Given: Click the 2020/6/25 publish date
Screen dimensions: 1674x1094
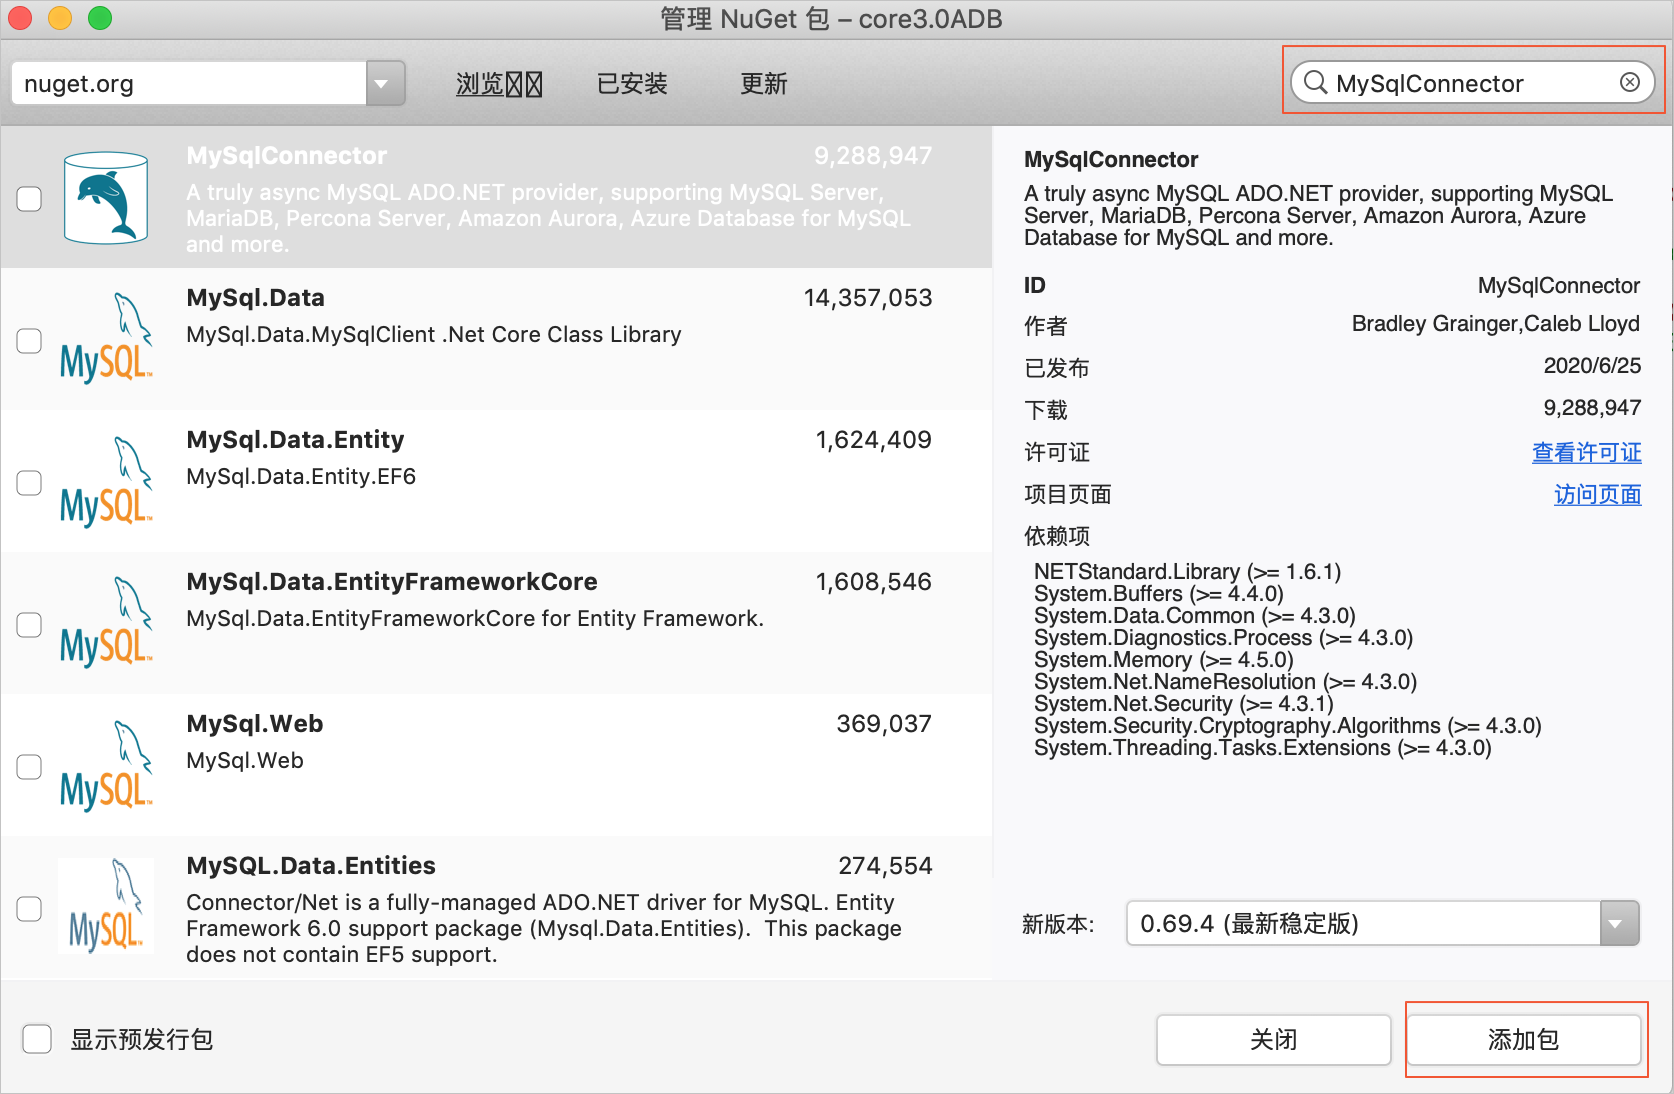Looking at the screenshot, I should (x=1592, y=366).
